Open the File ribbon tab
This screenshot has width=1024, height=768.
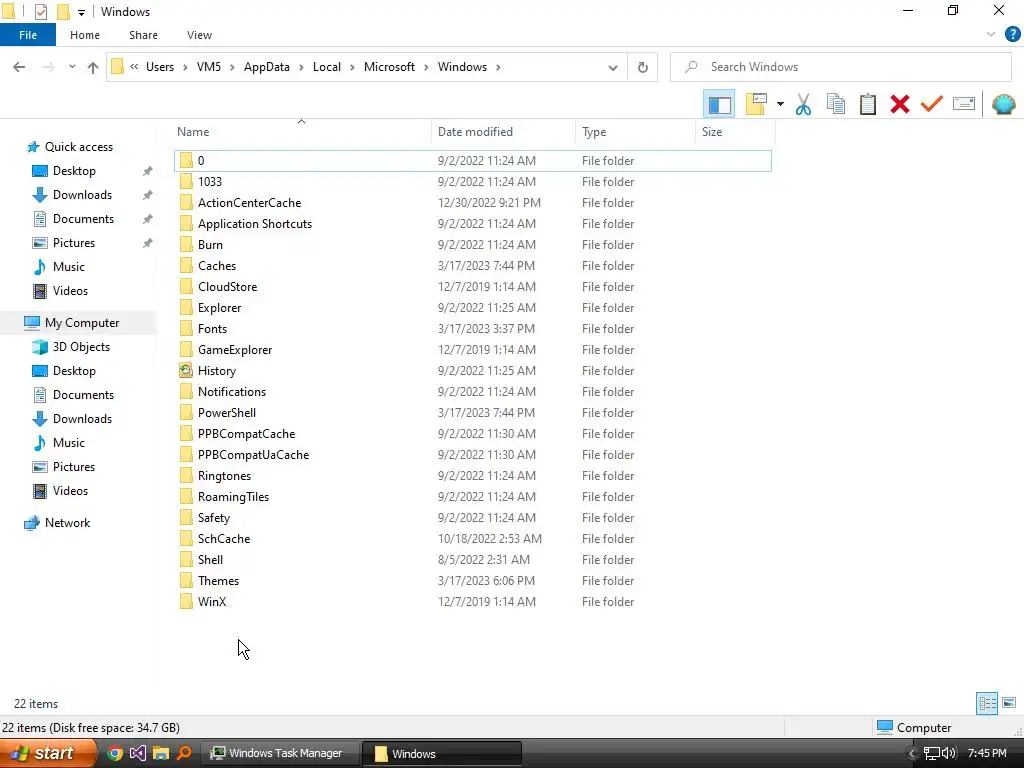27,35
